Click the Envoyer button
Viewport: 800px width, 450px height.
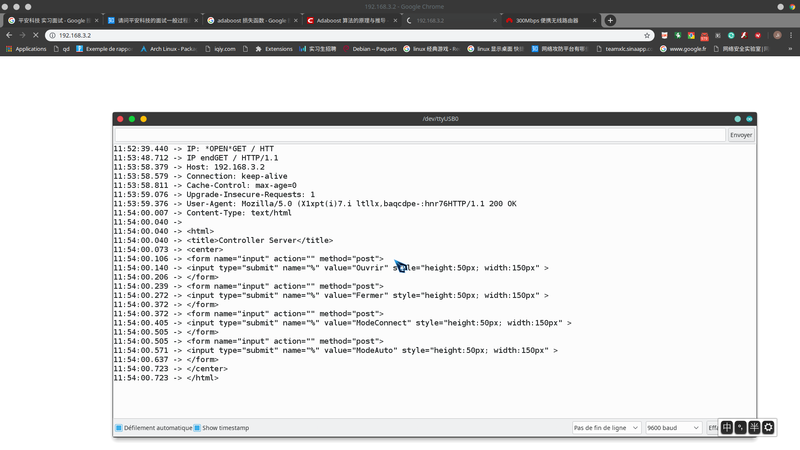(741, 135)
